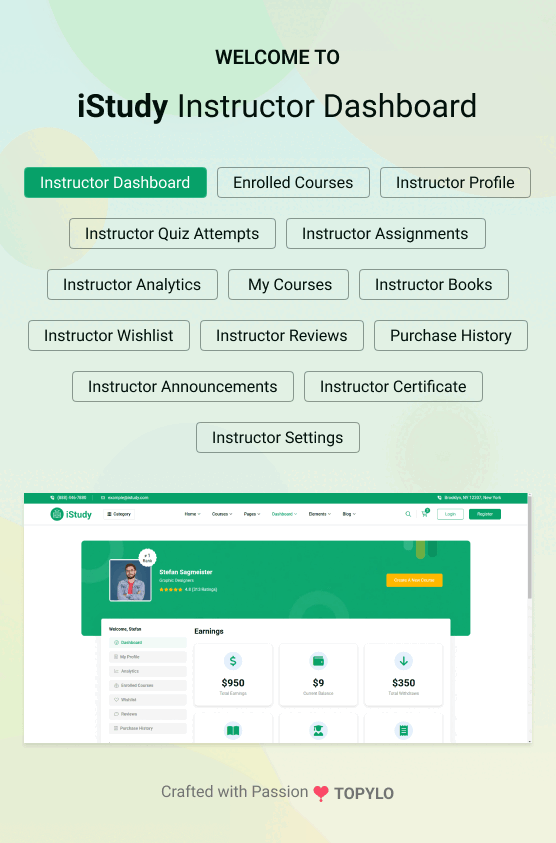Click the Instructor Books tag
The image size is (556, 843).
tap(433, 284)
